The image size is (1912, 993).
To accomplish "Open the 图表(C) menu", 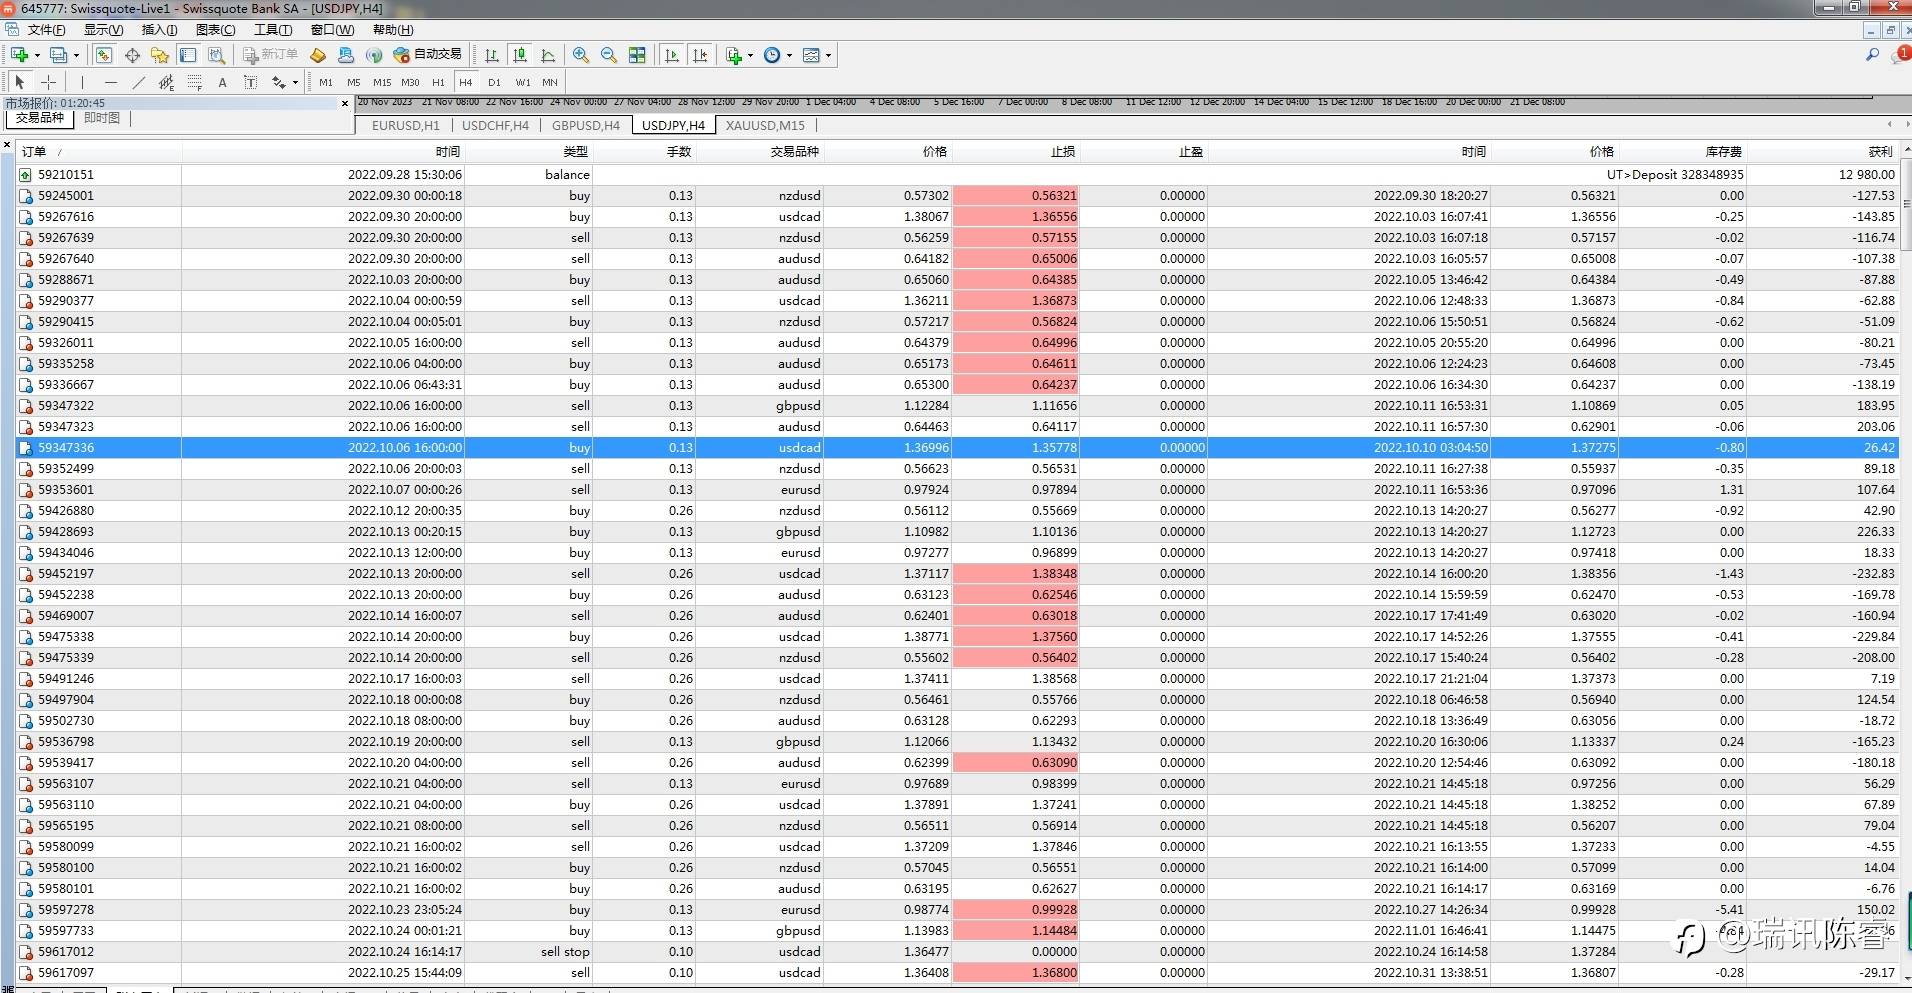I will click(x=215, y=30).
